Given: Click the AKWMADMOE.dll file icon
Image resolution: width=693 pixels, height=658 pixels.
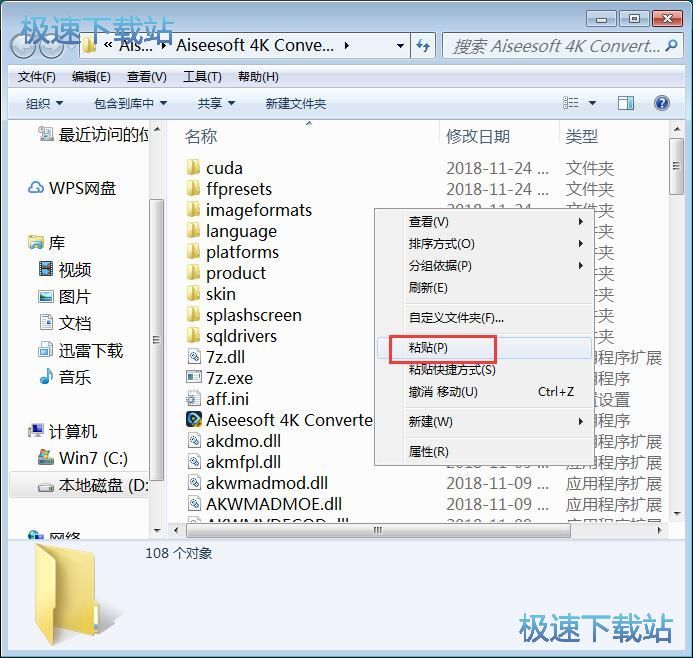Looking at the screenshot, I should click(x=194, y=504).
